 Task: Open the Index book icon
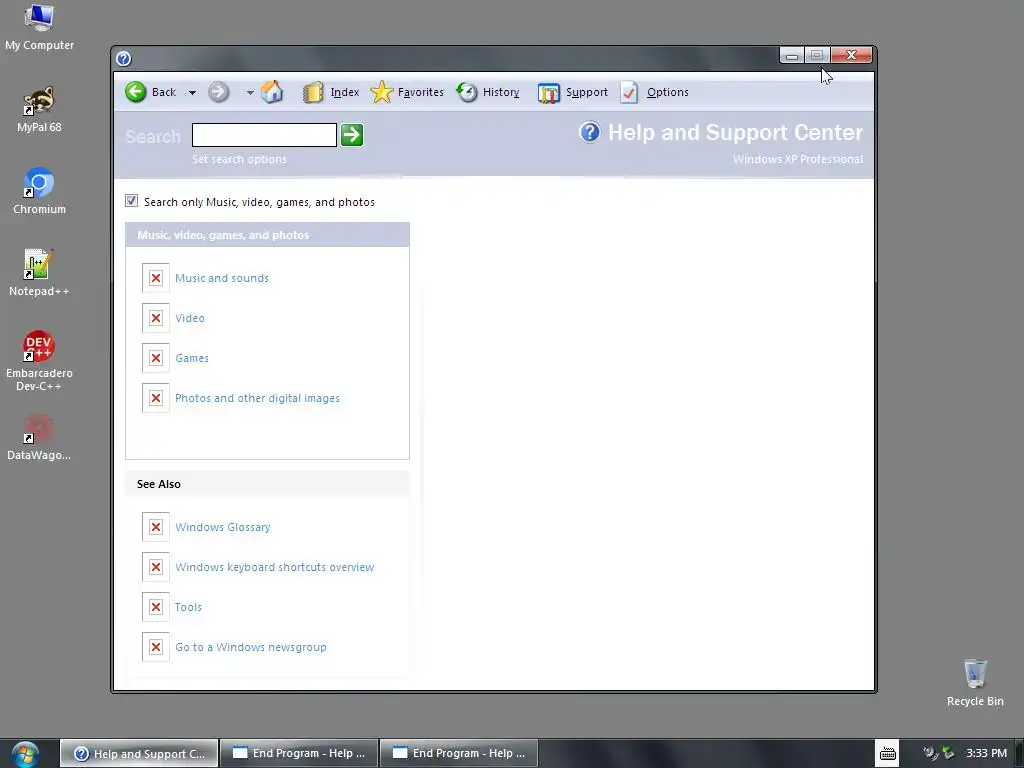(x=313, y=92)
